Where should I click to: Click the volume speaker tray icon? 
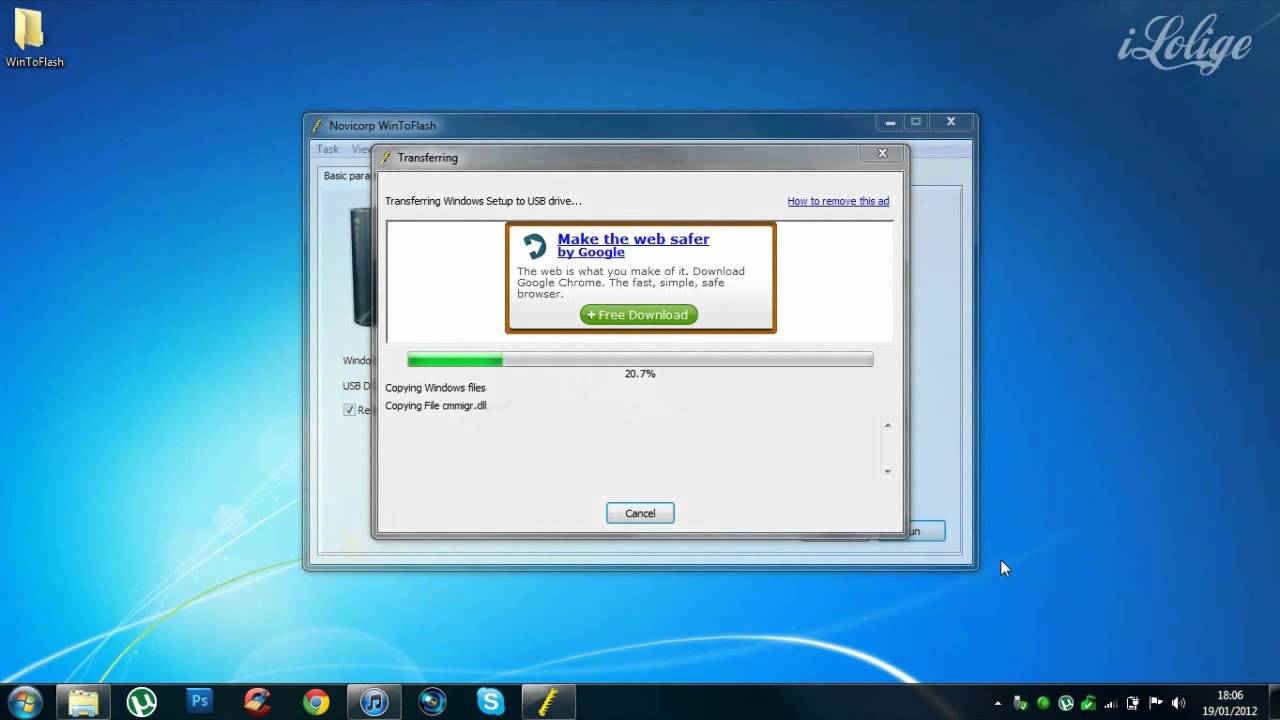pyautogui.click(x=1178, y=703)
